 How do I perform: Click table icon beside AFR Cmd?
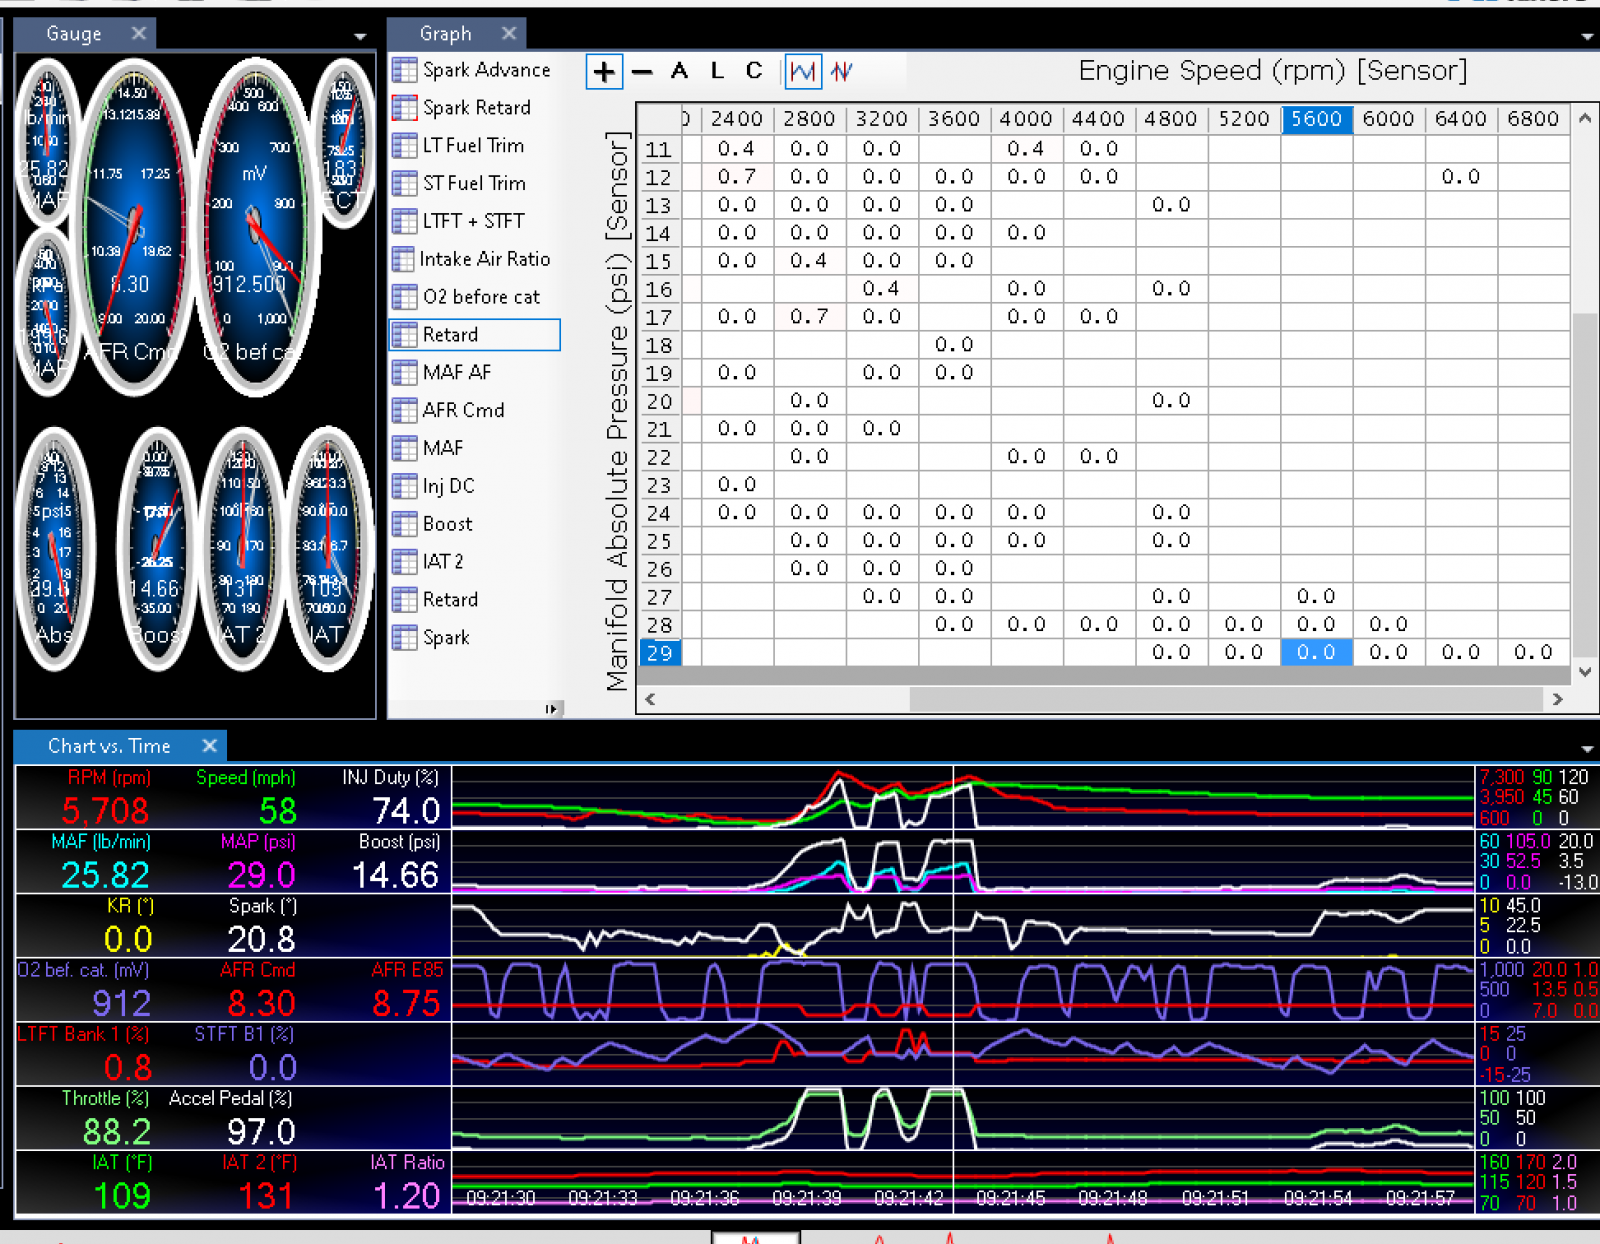point(405,411)
